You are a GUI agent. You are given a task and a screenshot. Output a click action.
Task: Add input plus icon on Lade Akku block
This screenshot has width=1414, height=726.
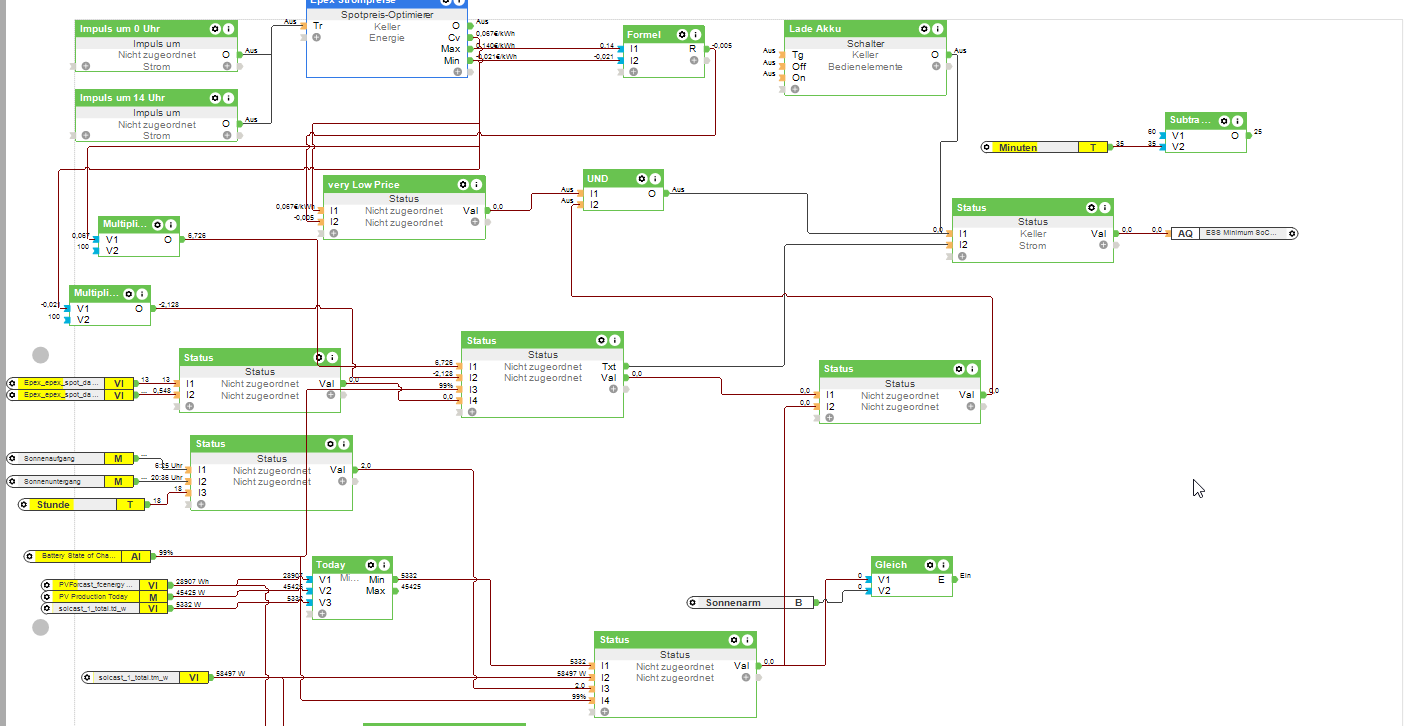(x=795, y=89)
